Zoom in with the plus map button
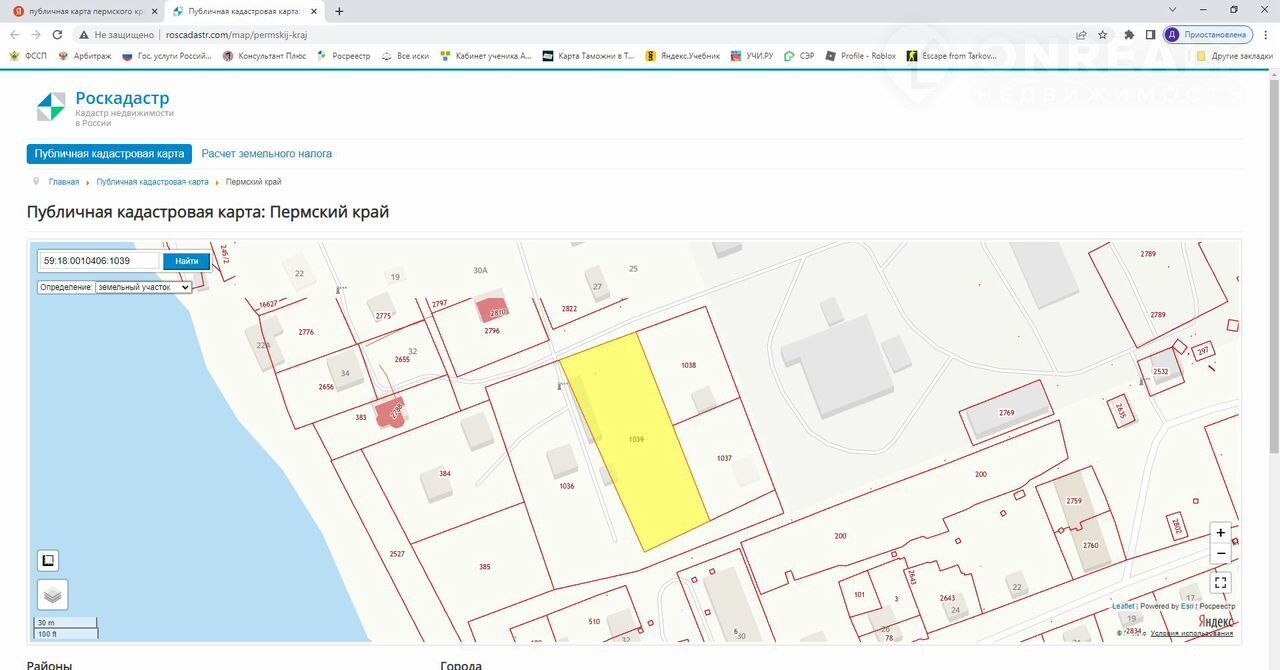The image size is (1280, 670). [x=1220, y=533]
